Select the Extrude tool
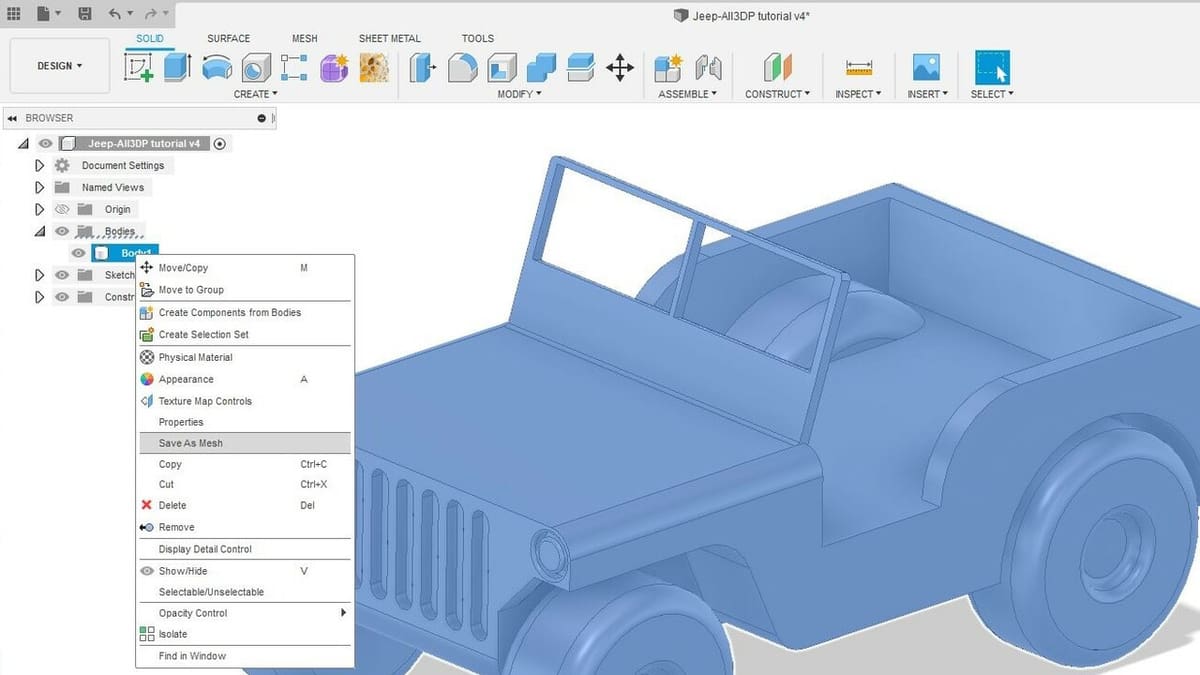This screenshot has width=1200, height=675. (x=177, y=68)
